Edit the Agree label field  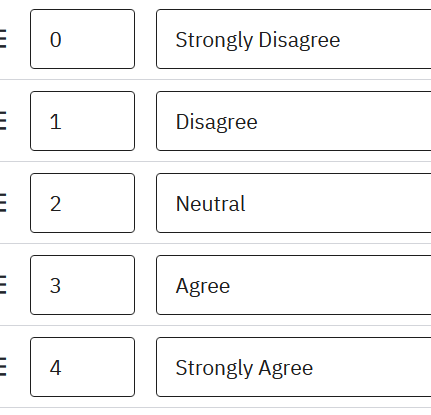pos(293,285)
